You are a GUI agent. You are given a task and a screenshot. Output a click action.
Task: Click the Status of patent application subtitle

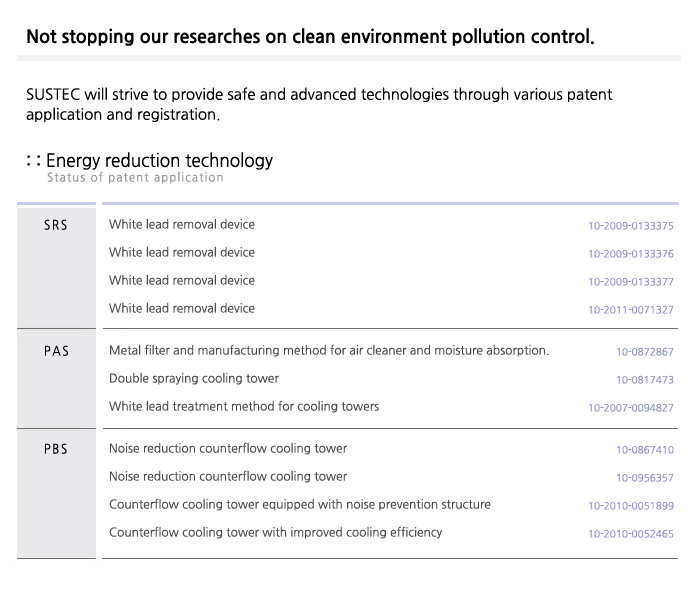(135, 178)
